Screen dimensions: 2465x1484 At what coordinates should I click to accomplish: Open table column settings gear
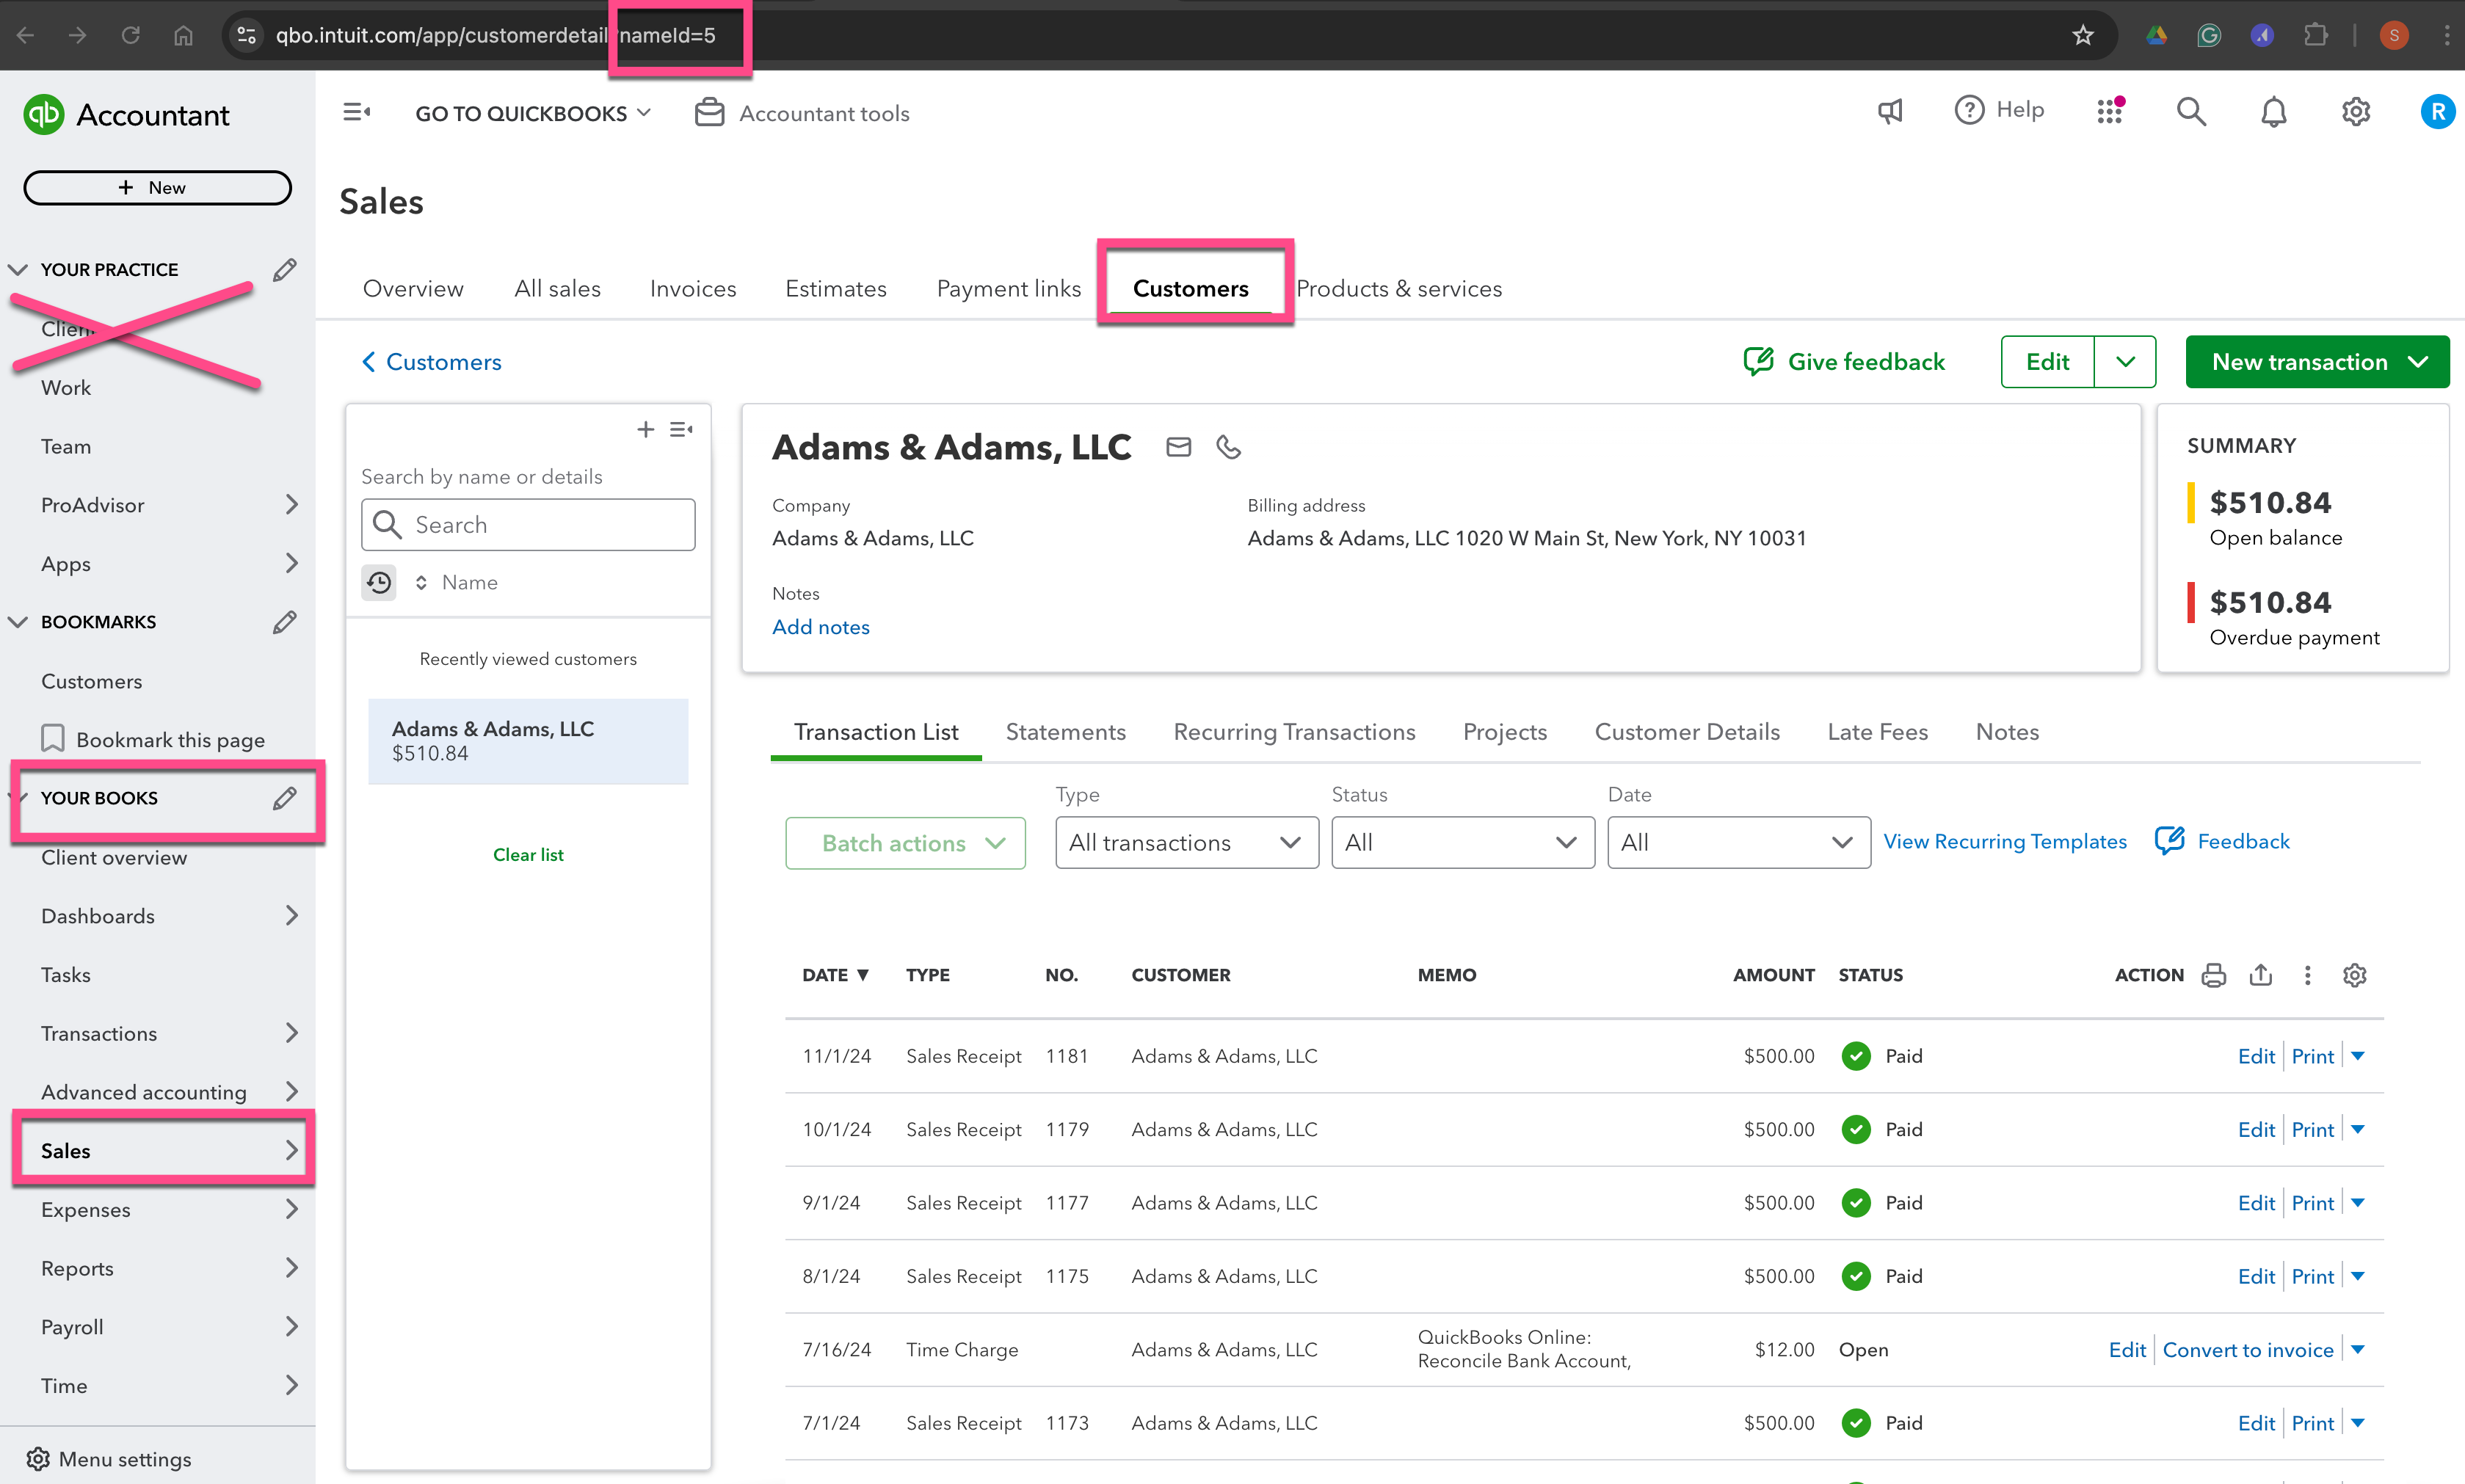[2355, 975]
